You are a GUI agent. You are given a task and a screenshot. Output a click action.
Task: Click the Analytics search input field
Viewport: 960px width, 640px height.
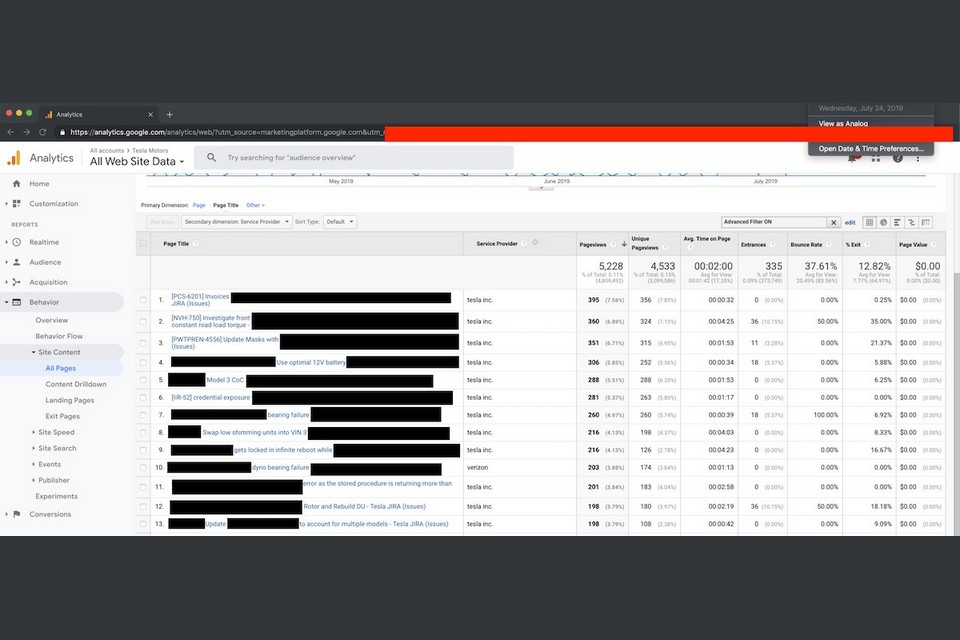(x=354, y=157)
